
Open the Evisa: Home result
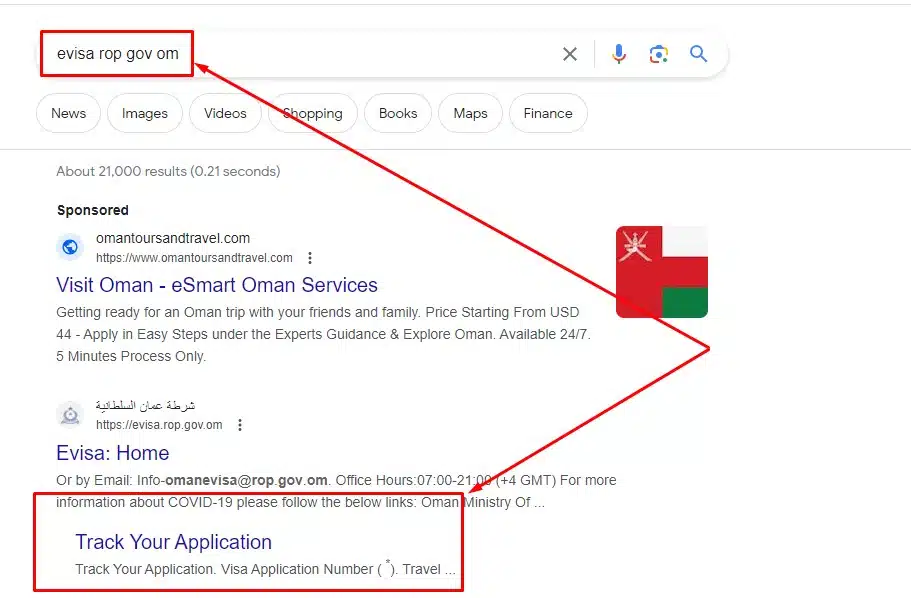113,453
